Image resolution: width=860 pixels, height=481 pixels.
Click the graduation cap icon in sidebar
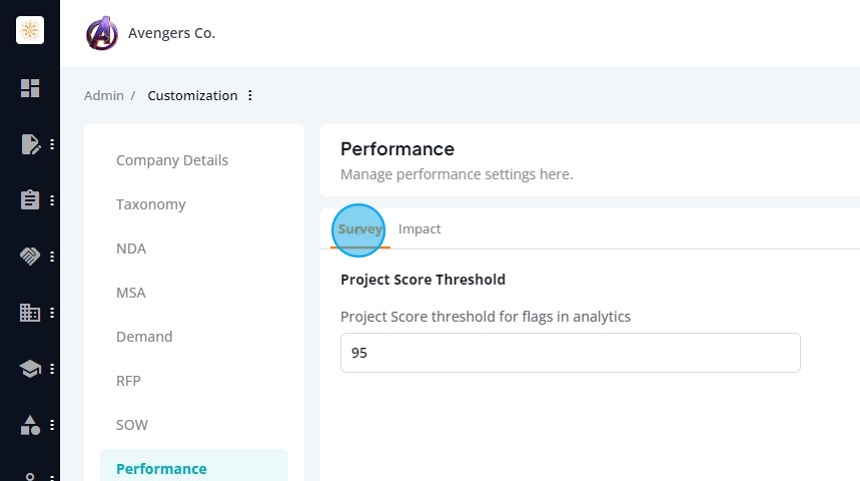tap(30, 369)
